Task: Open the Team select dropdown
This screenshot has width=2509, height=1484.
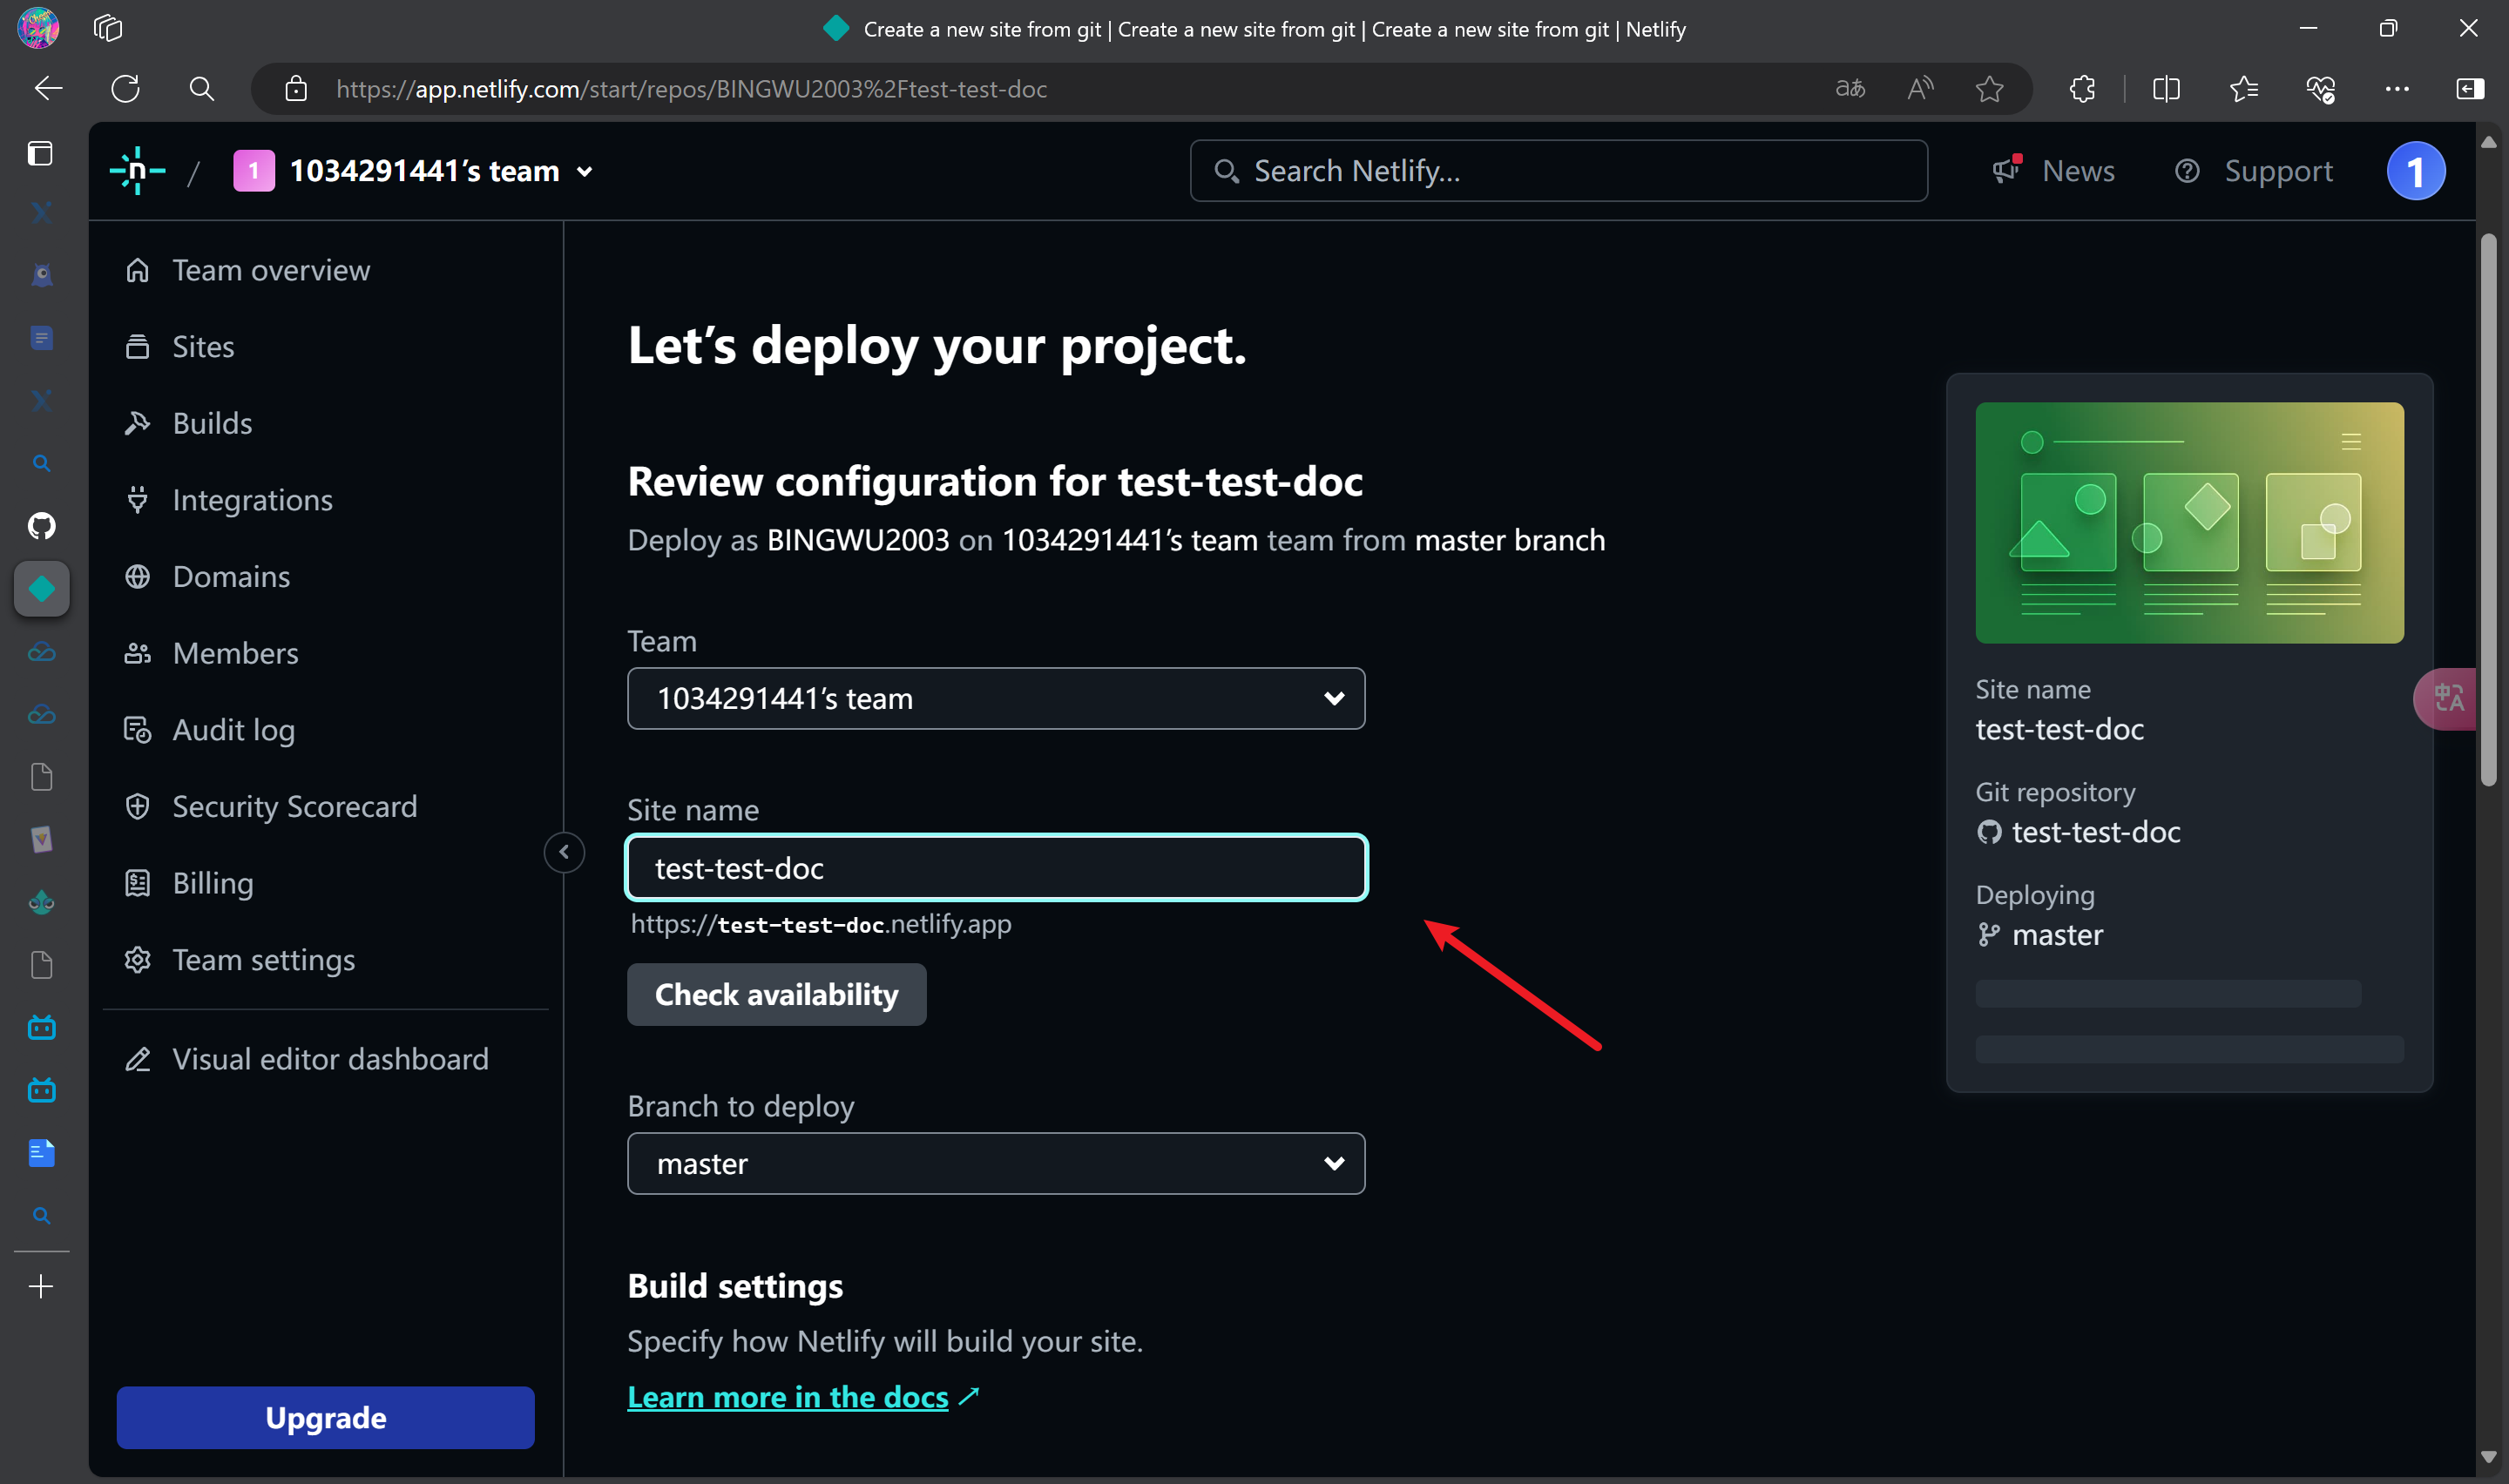Action: click(x=995, y=698)
